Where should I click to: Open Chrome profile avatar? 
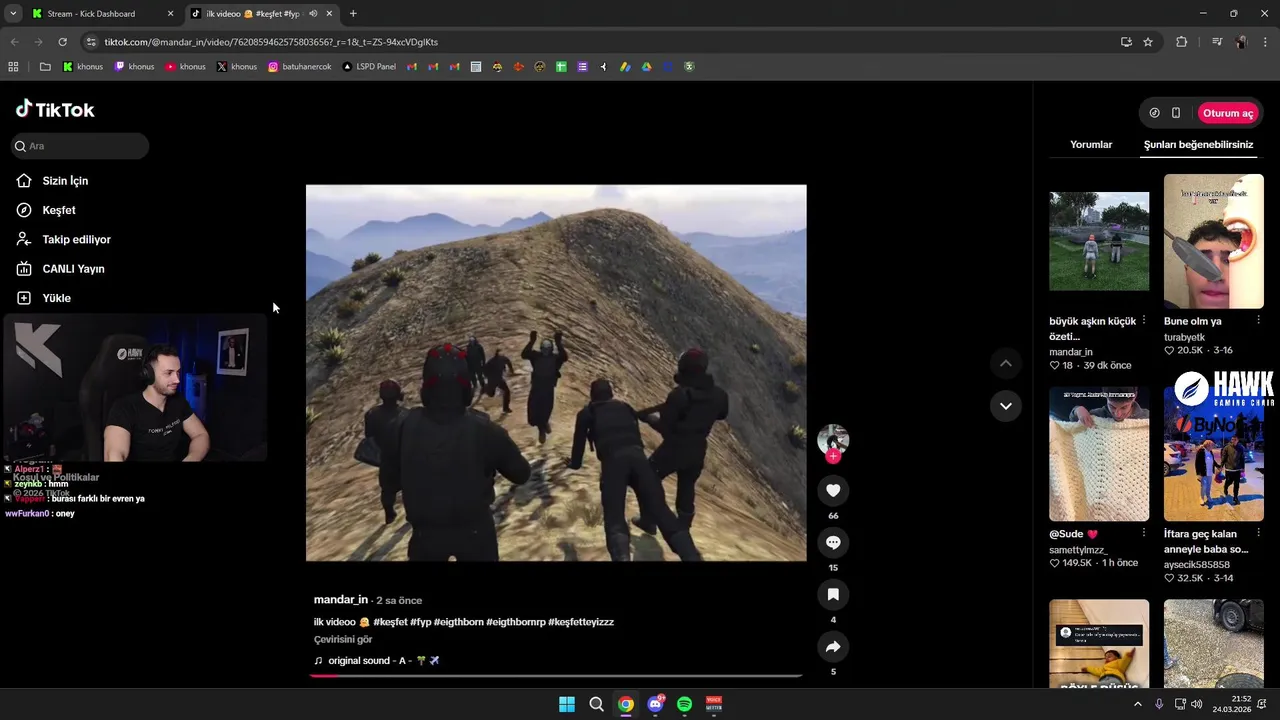[1241, 42]
